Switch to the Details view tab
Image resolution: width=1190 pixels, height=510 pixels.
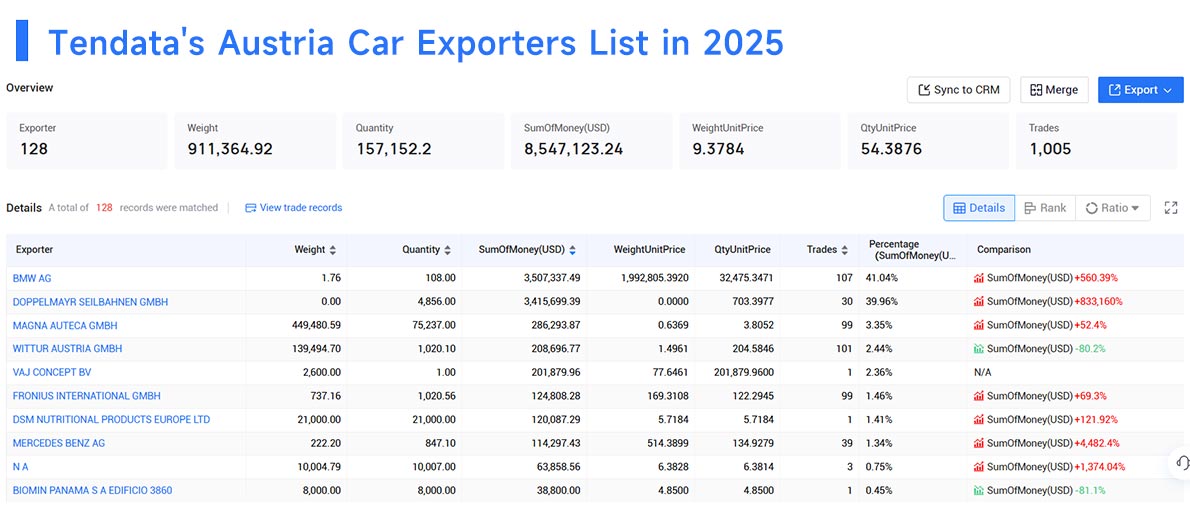point(979,208)
